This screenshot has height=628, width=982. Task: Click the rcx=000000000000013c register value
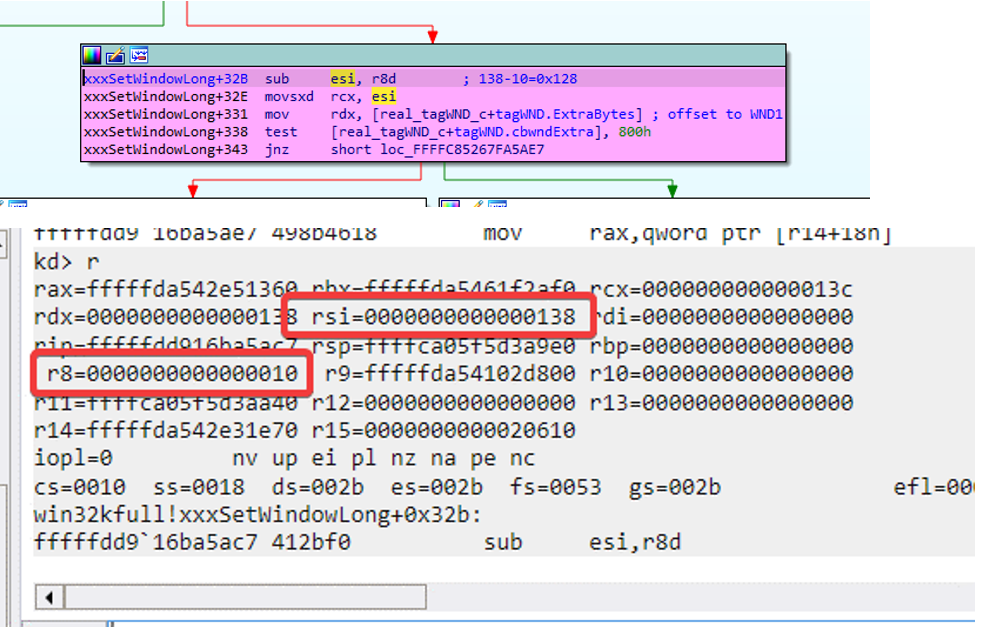pyautogui.click(x=721, y=289)
